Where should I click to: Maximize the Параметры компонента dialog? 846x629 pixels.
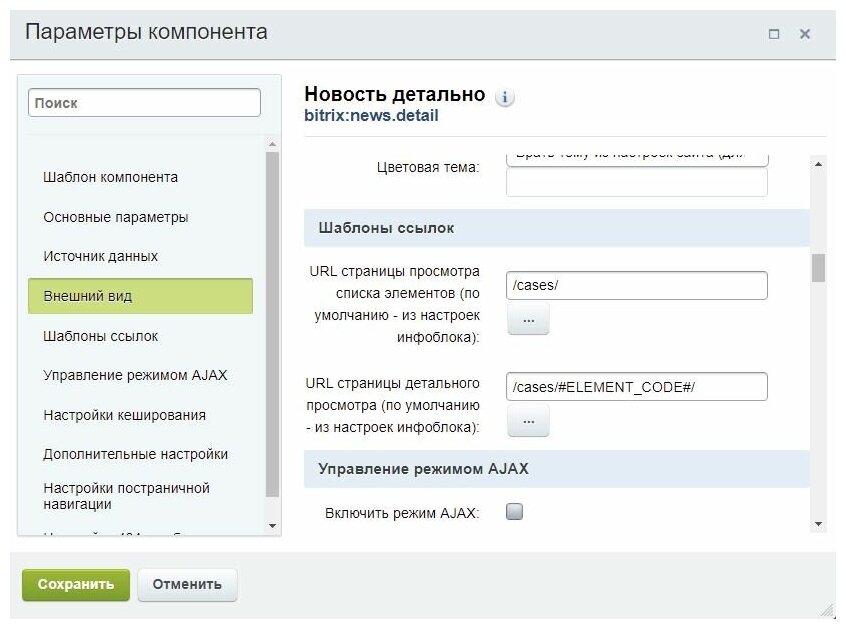click(x=773, y=33)
